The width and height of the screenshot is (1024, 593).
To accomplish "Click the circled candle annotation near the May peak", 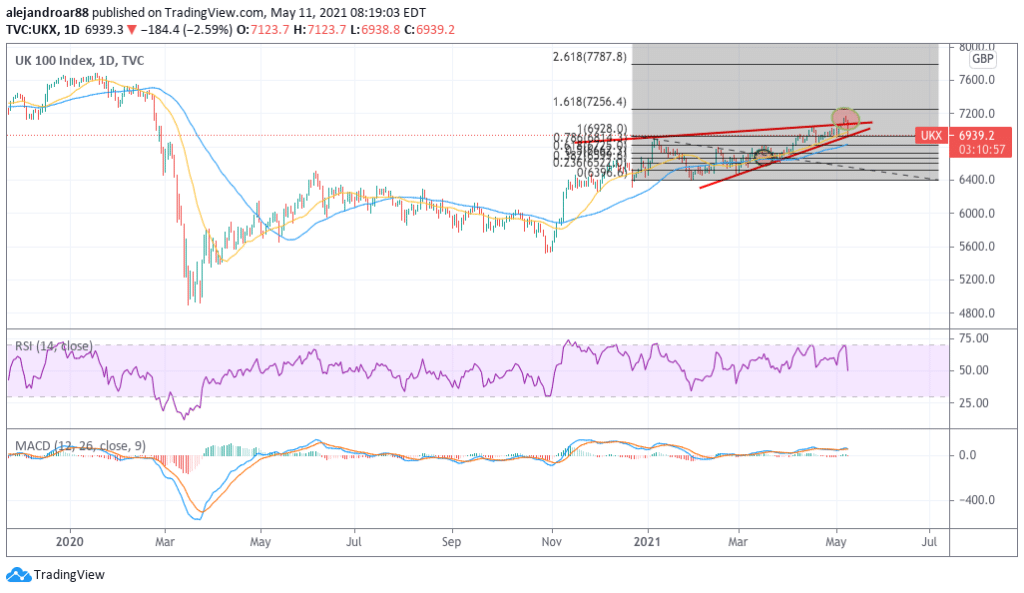I will [x=845, y=119].
